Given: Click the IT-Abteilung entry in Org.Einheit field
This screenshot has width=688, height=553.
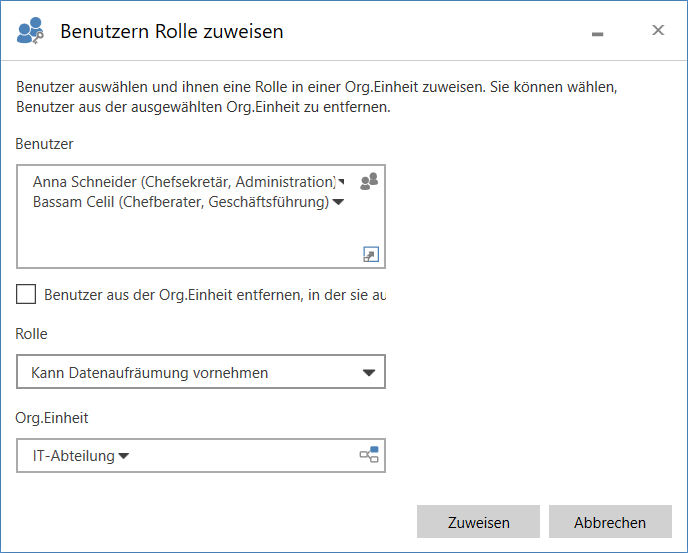Looking at the screenshot, I should tap(73, 456).
